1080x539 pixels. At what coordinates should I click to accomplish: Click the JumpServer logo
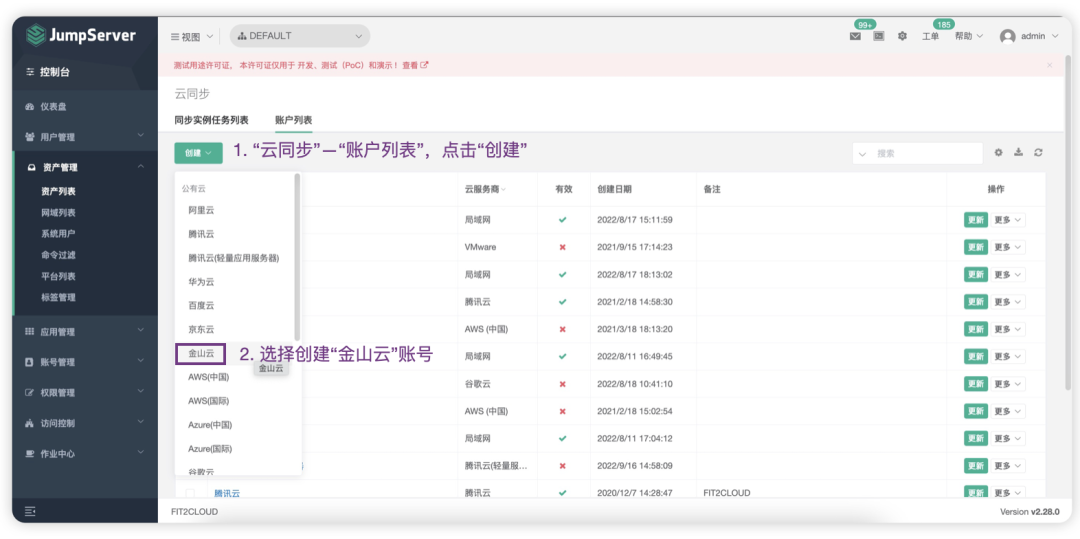point(81,35)
